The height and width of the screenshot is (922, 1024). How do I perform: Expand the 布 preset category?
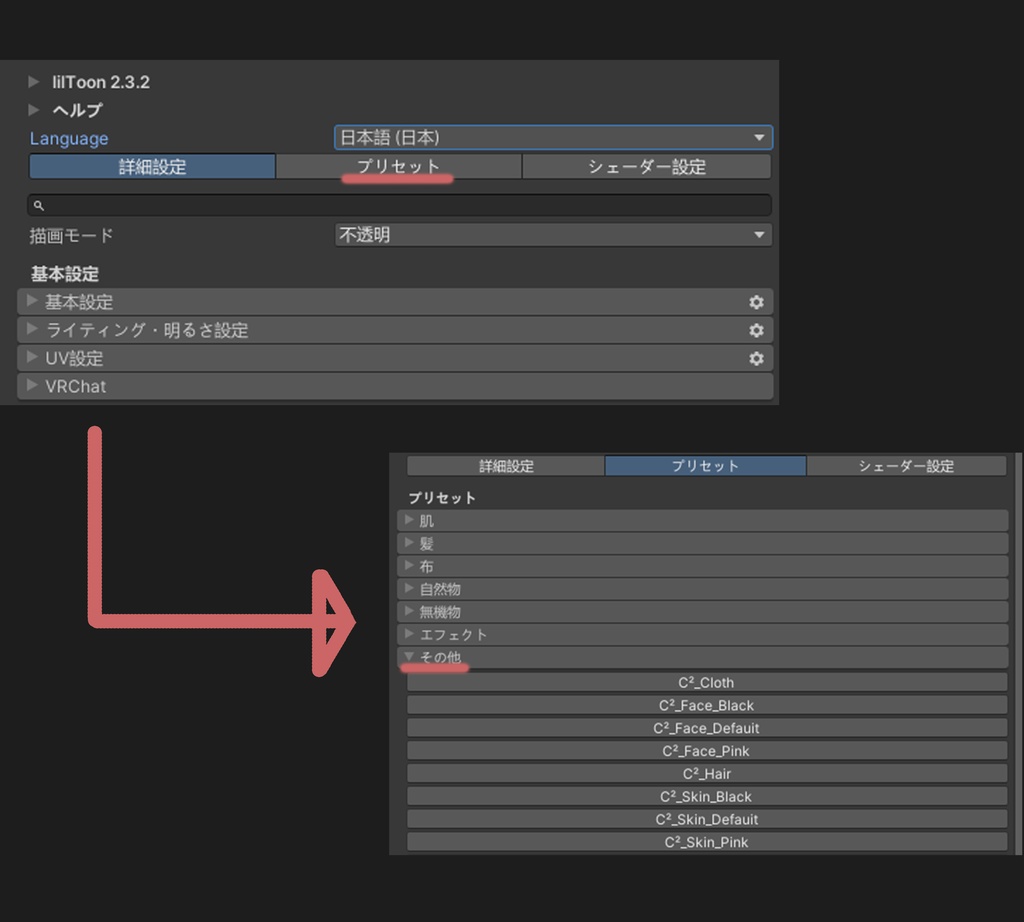coord(703,566)
